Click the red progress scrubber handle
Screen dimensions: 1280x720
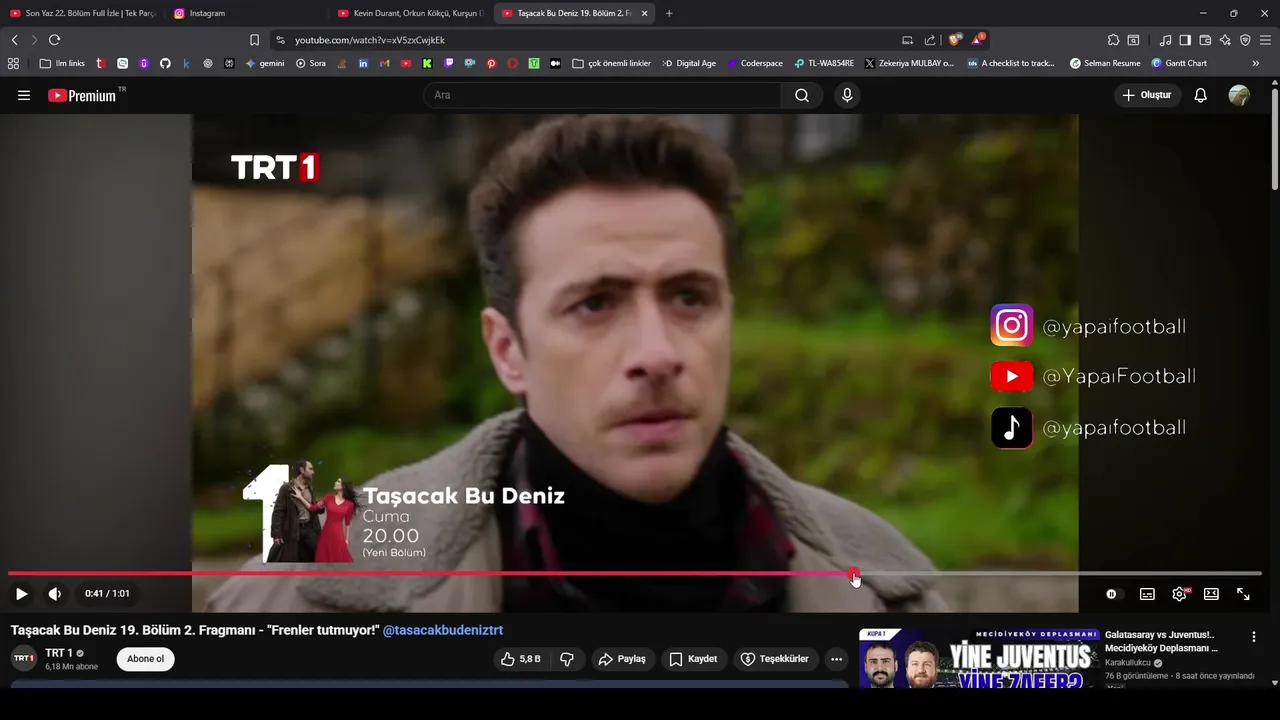pyautogui.click(x=853, y=574)
